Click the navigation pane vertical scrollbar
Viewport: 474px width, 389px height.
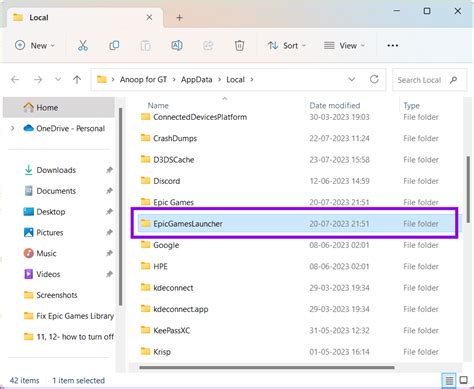121,207
